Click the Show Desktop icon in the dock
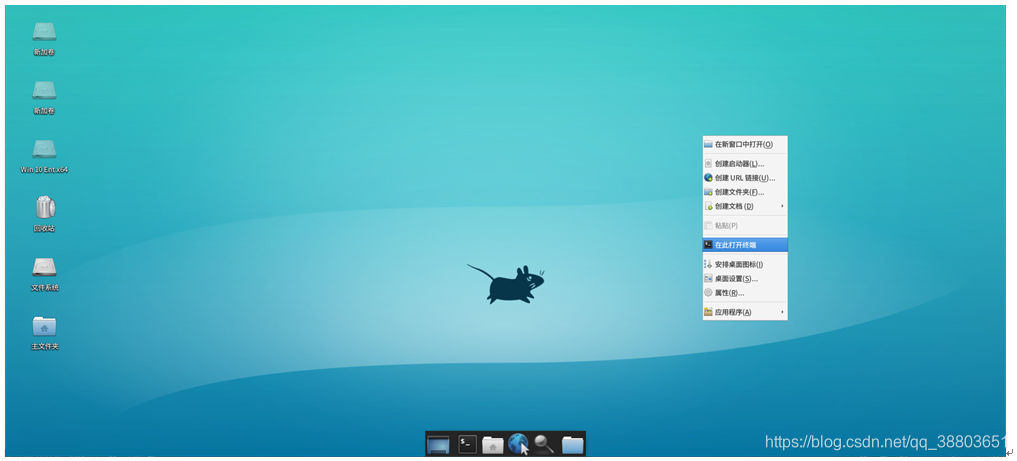 pos(438,445)
